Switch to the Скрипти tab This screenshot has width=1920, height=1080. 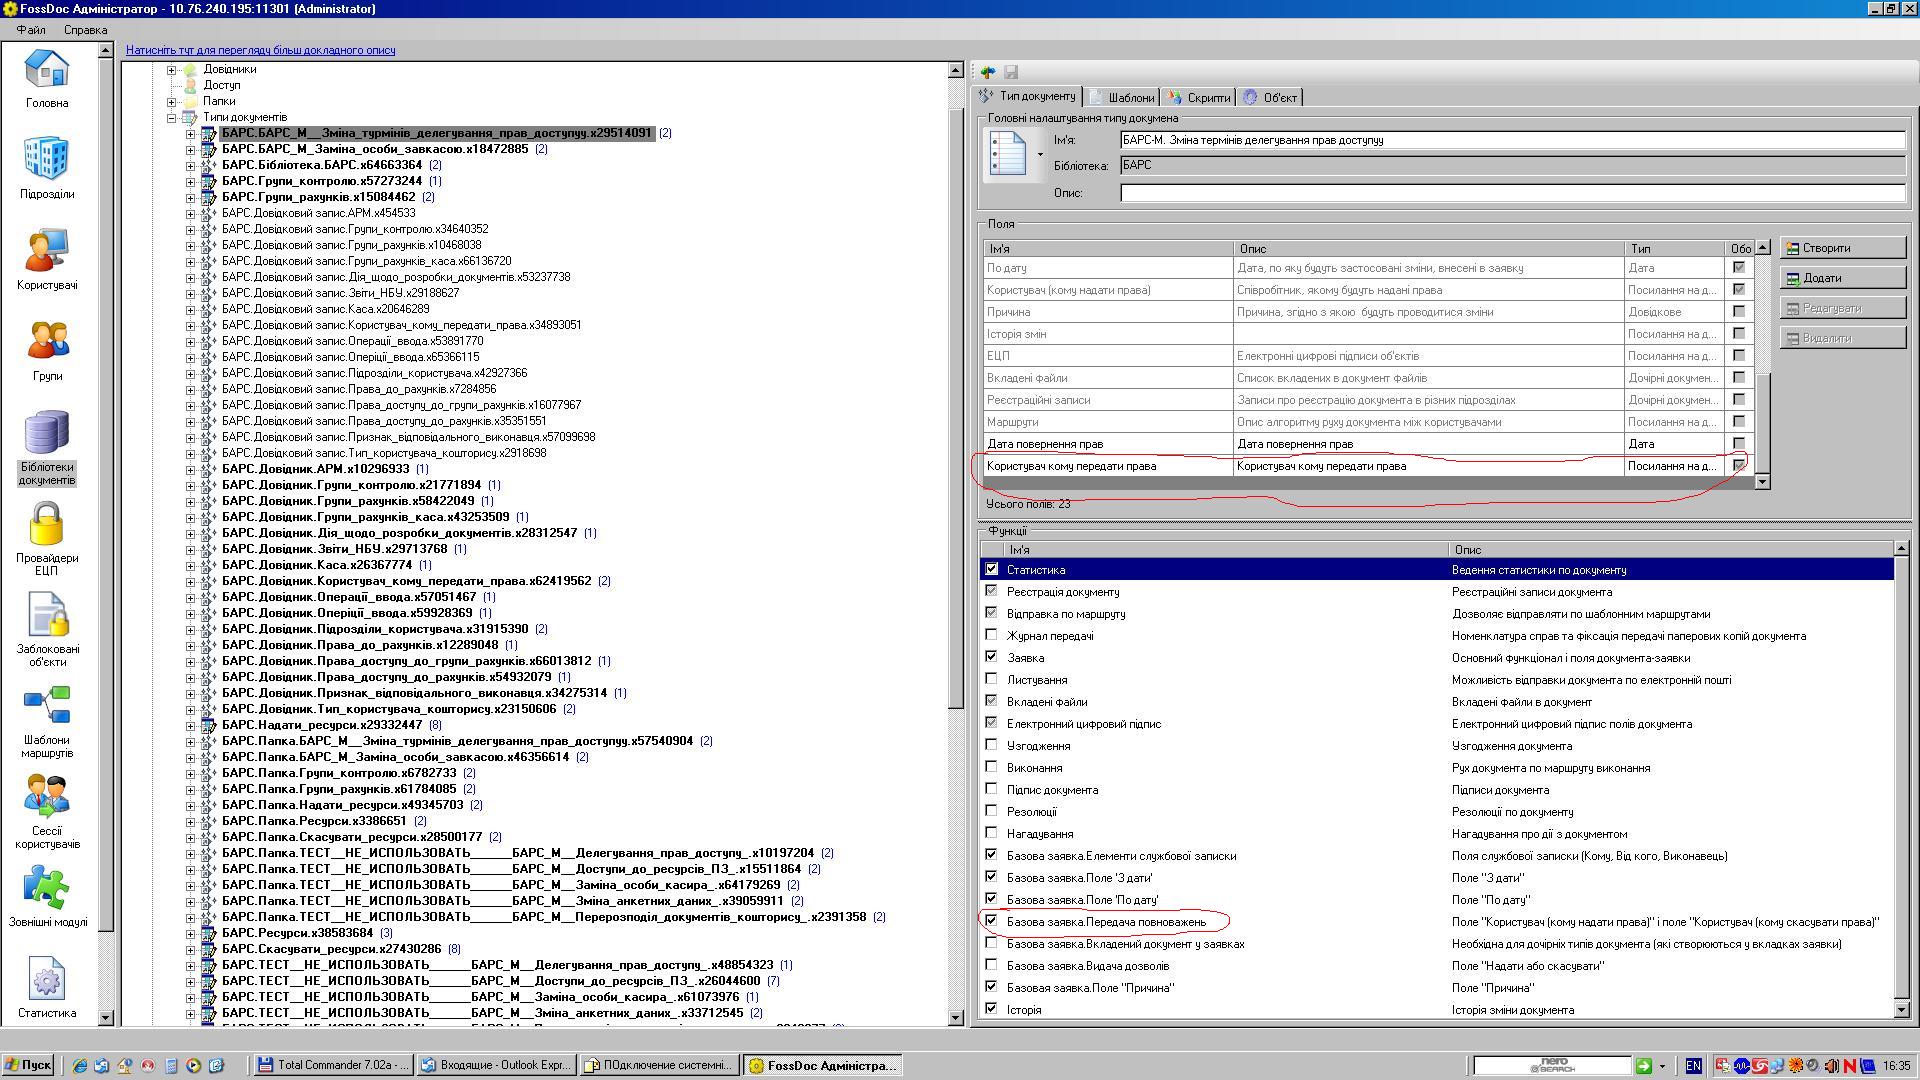[x=1198, y=97]
